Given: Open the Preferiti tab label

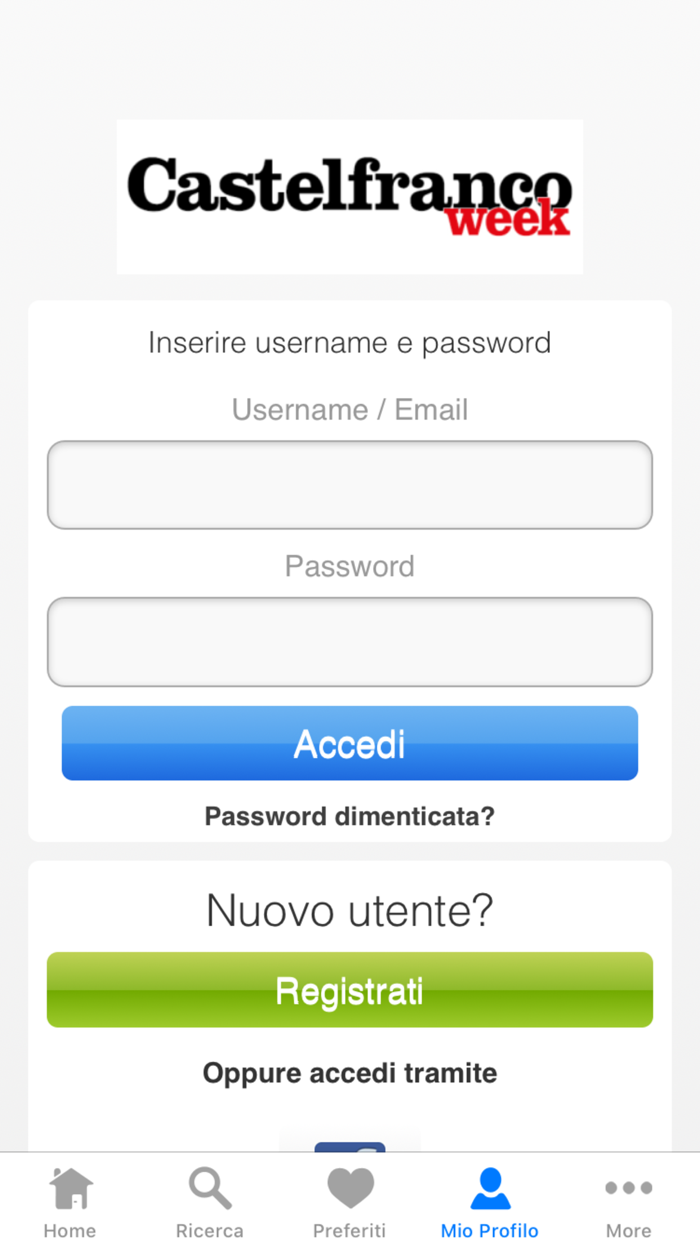Looking at the screenshot, I should (x=350, y=1230).
